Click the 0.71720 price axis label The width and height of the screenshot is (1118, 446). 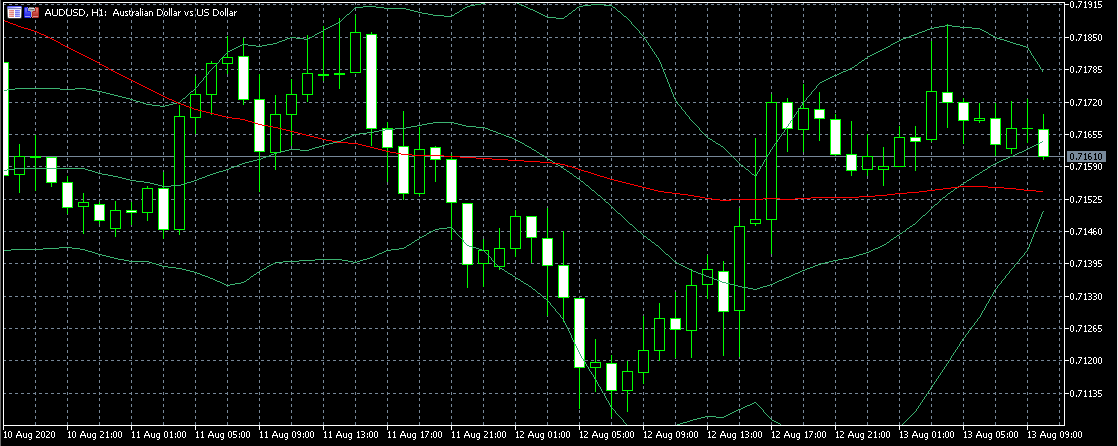pos(1085,102)
